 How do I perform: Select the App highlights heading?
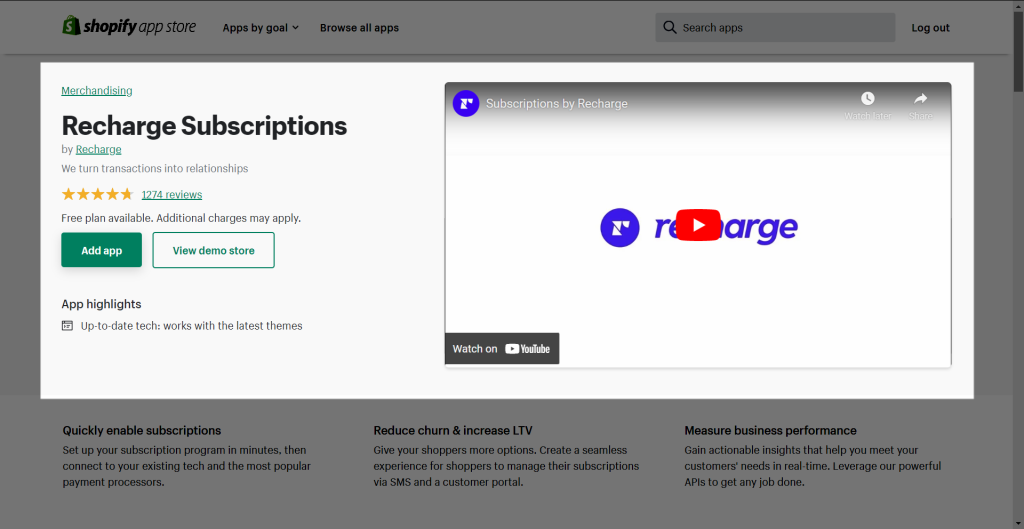[101, 304]
